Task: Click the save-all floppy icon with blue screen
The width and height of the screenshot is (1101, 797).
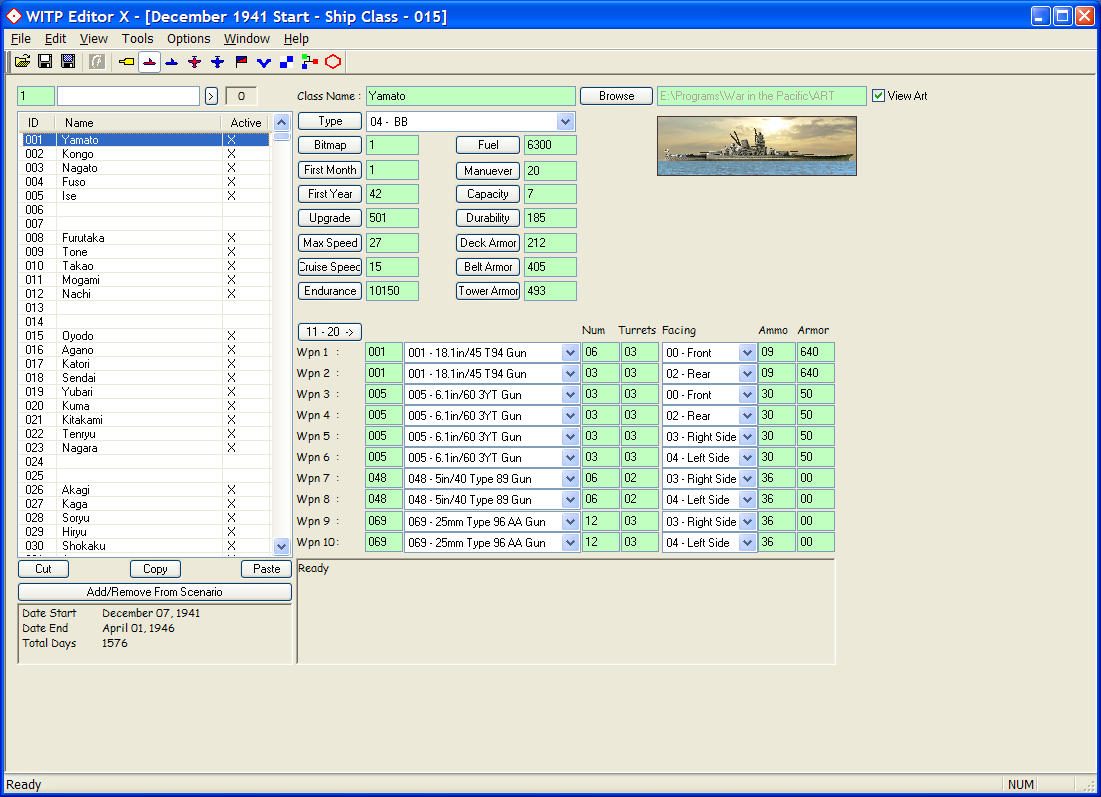Action: coord(68,62)
